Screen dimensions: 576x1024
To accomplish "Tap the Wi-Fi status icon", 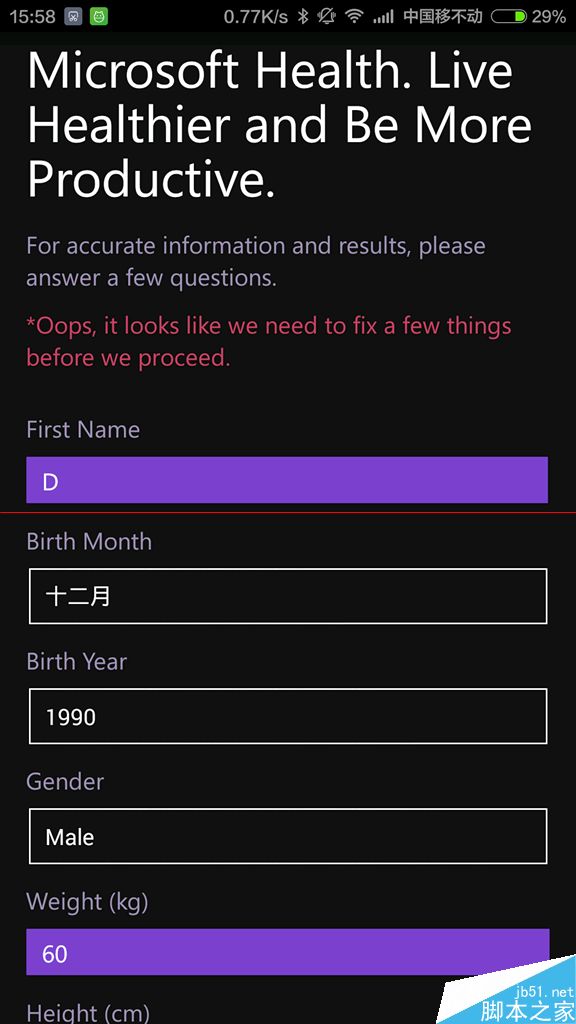I will tap(354, 17).
